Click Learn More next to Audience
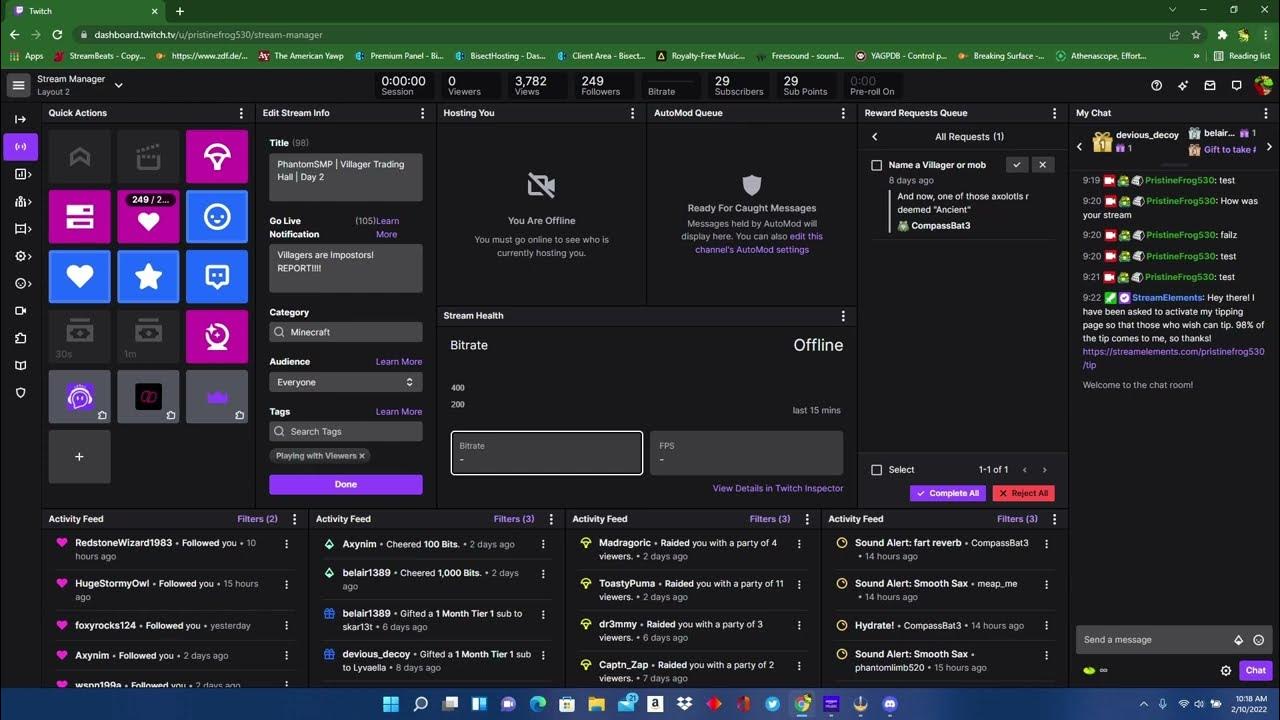The image size is (1280, 720). click(399, 362)
